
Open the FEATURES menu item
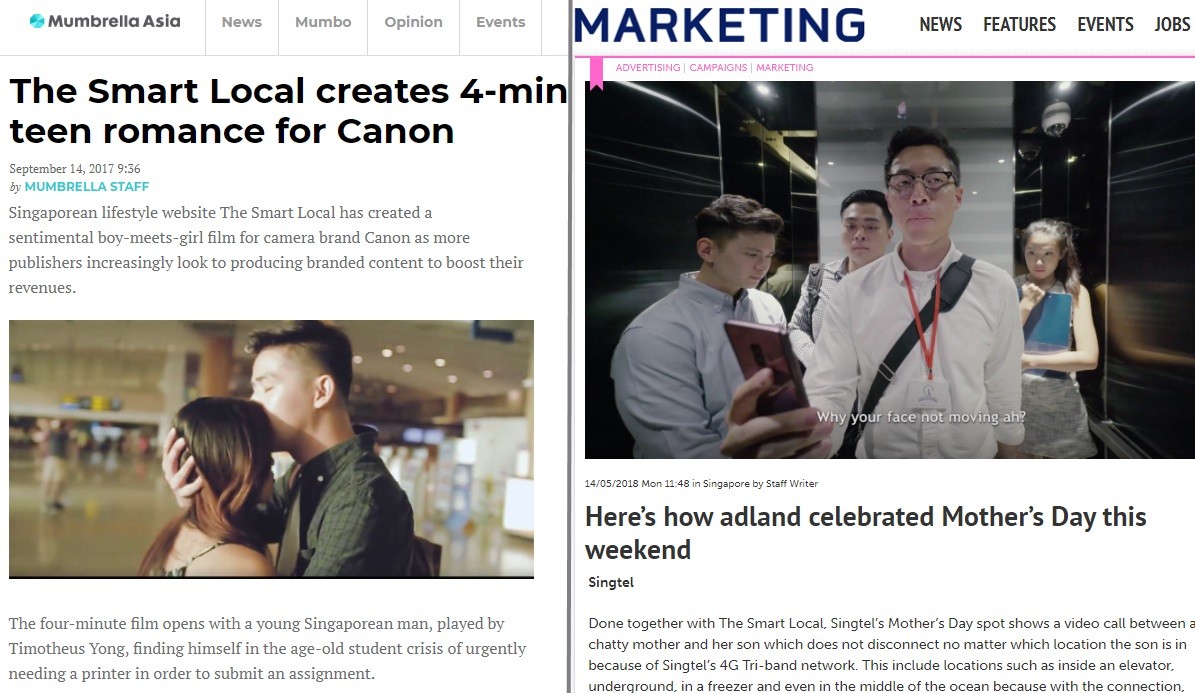pyautogui.click(x=1019, y=24)
